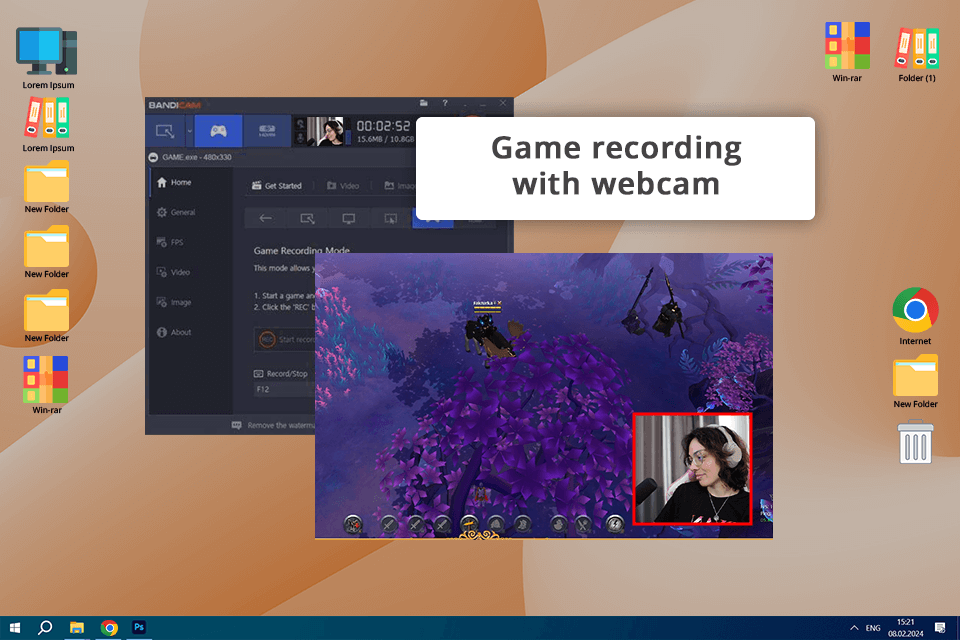The image size is (960, 640).
Task: Use the helmet skill in game bar
Action: click(496, 524)
